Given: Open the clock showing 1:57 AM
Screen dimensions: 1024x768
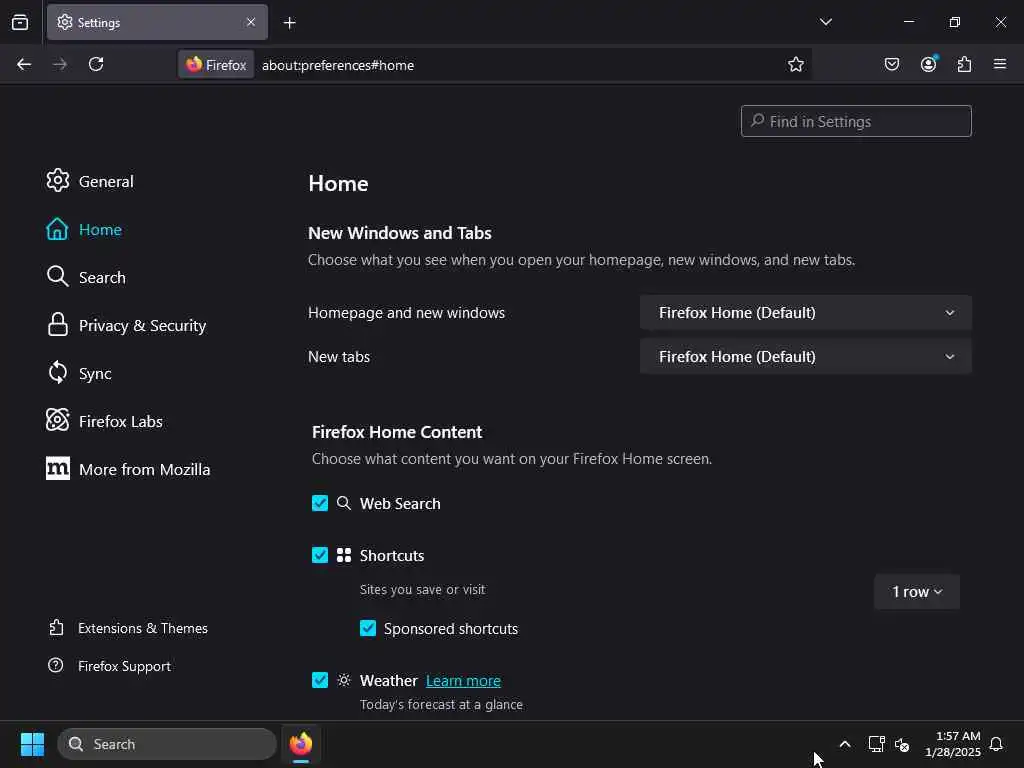Looking at the screenshot, I should 952,744.
